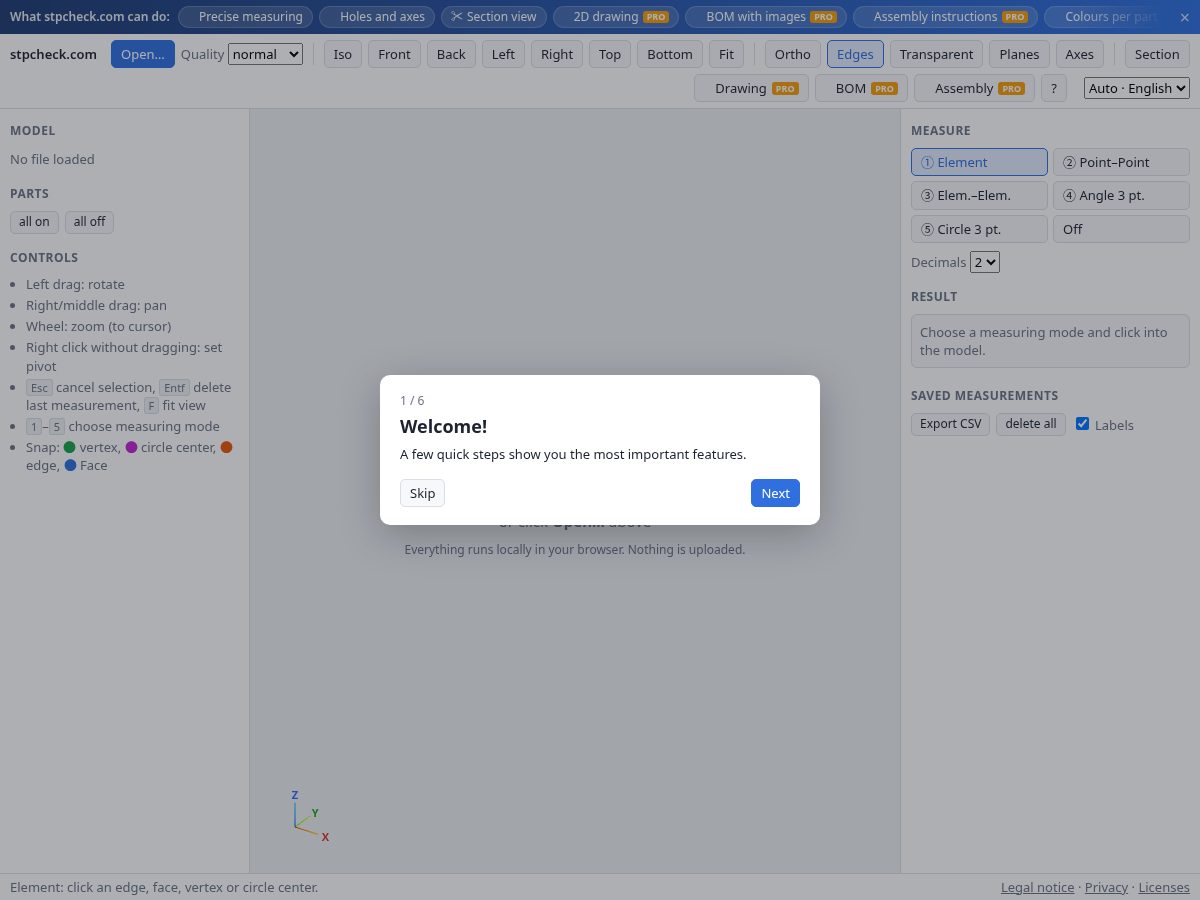Open the Drawing PRO feature

click(x=751, y=88)
